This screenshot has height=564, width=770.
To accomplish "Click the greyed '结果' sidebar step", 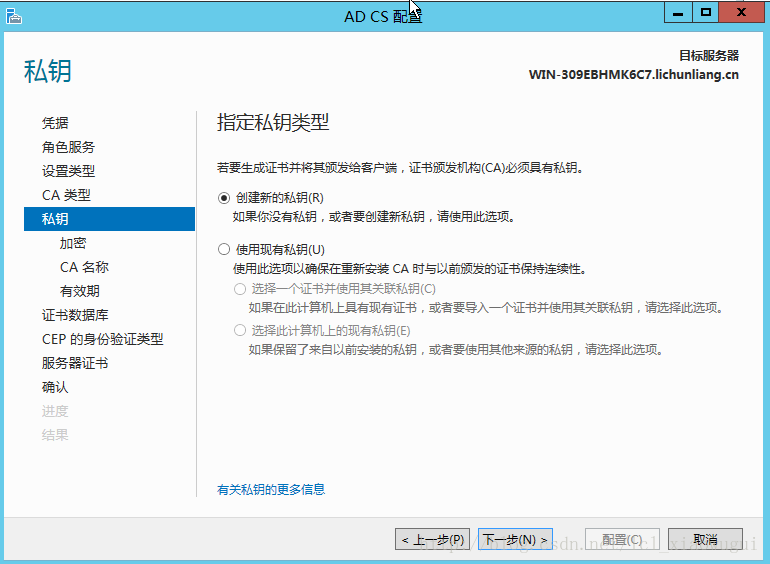I will click(55, 435).
